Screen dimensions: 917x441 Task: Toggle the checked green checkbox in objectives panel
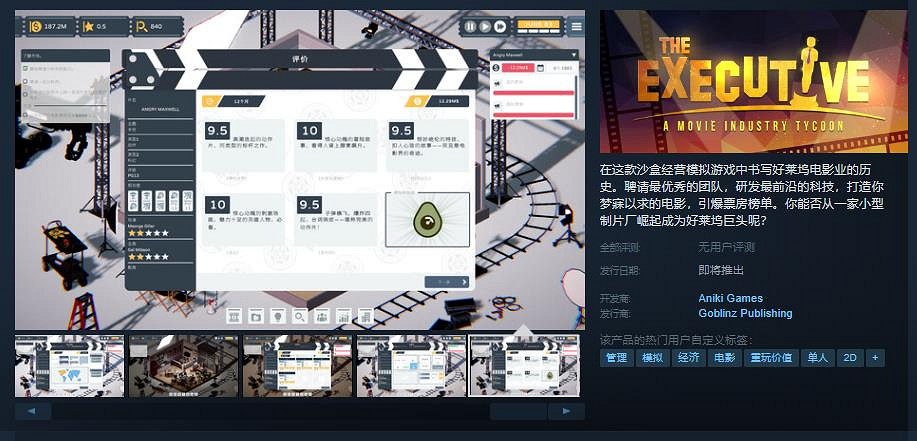[x=25, y=68]
